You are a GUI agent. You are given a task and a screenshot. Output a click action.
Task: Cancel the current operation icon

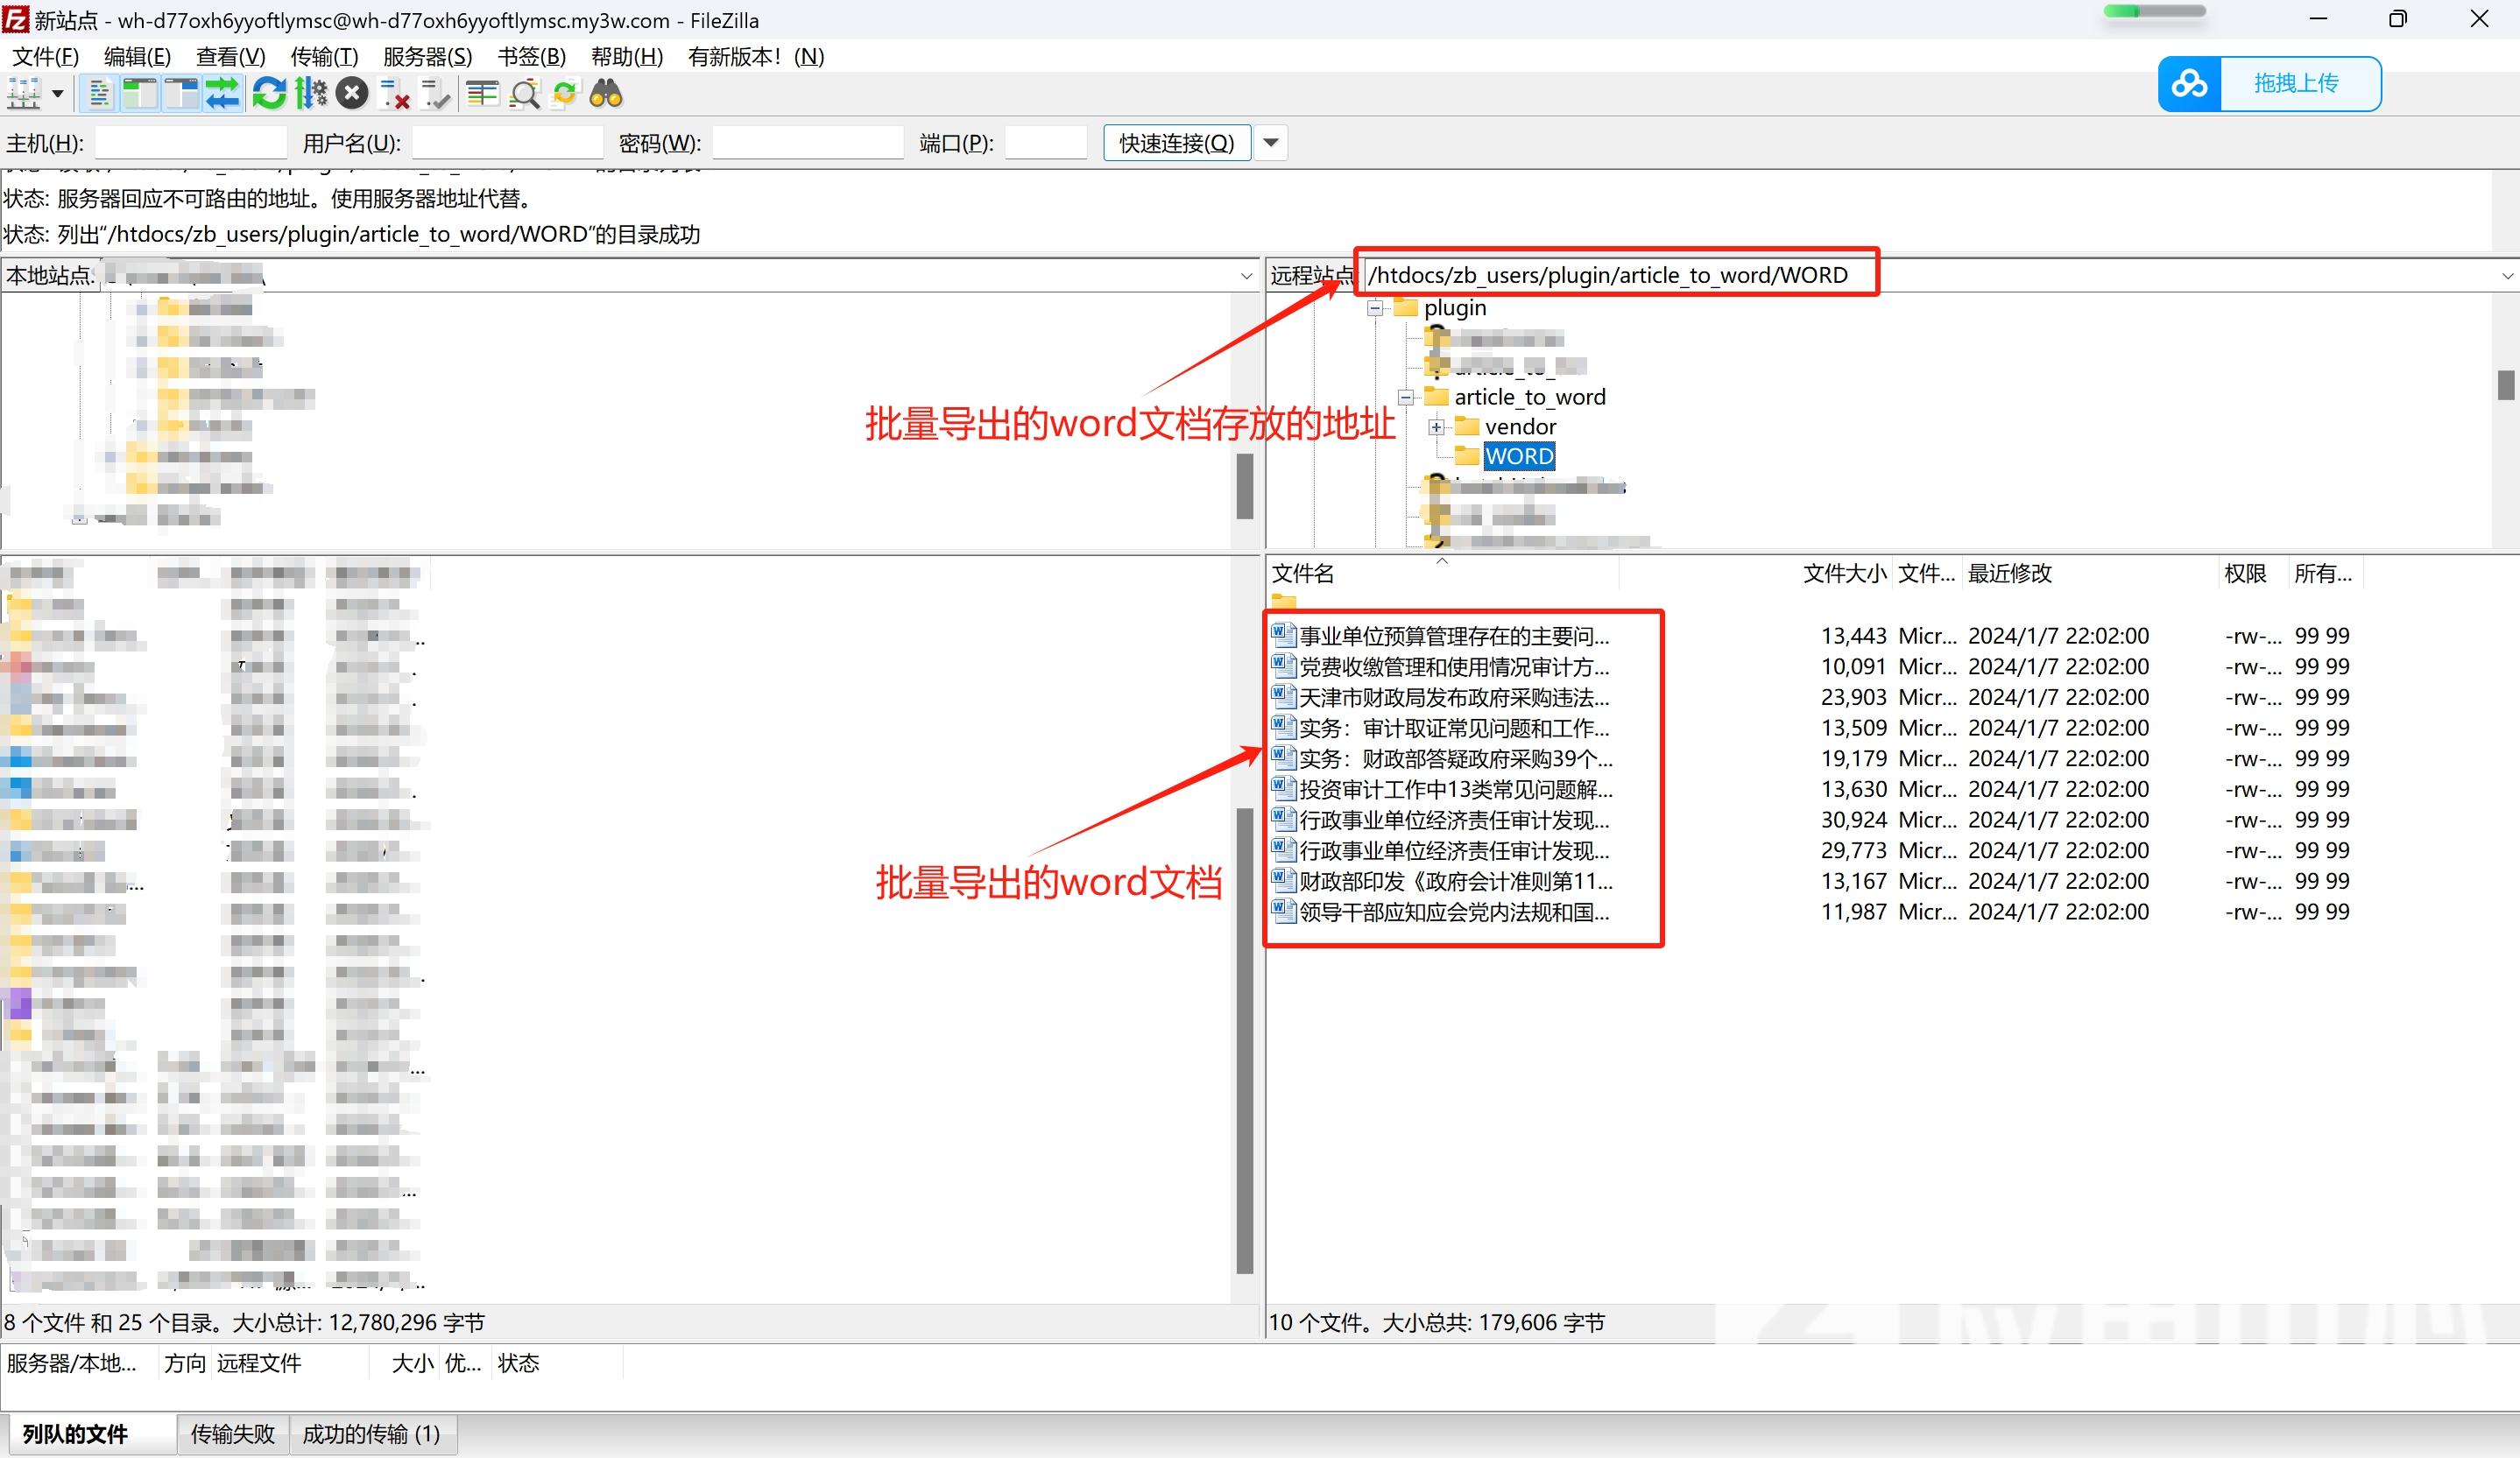click(x=351, y=94)
